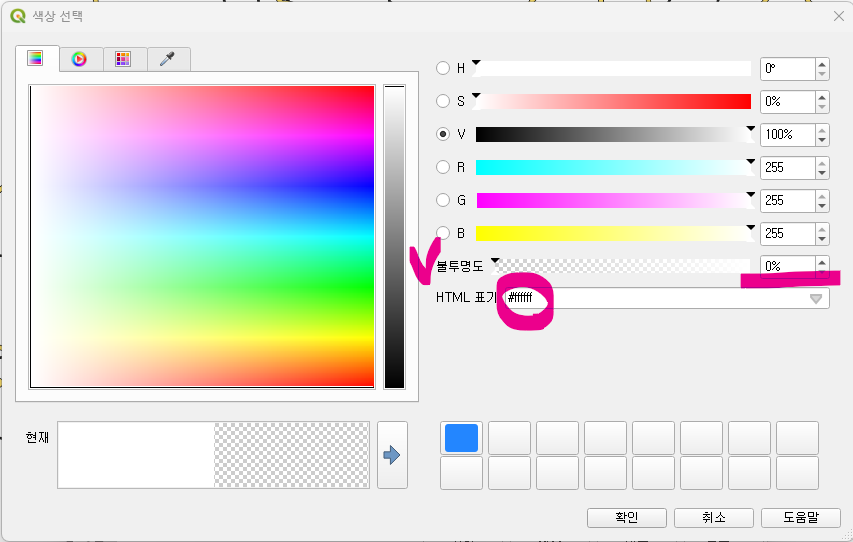Click the value 100% field
This screenshot has height=542, width=853.
pyautogui.click(x=788, y=134)
